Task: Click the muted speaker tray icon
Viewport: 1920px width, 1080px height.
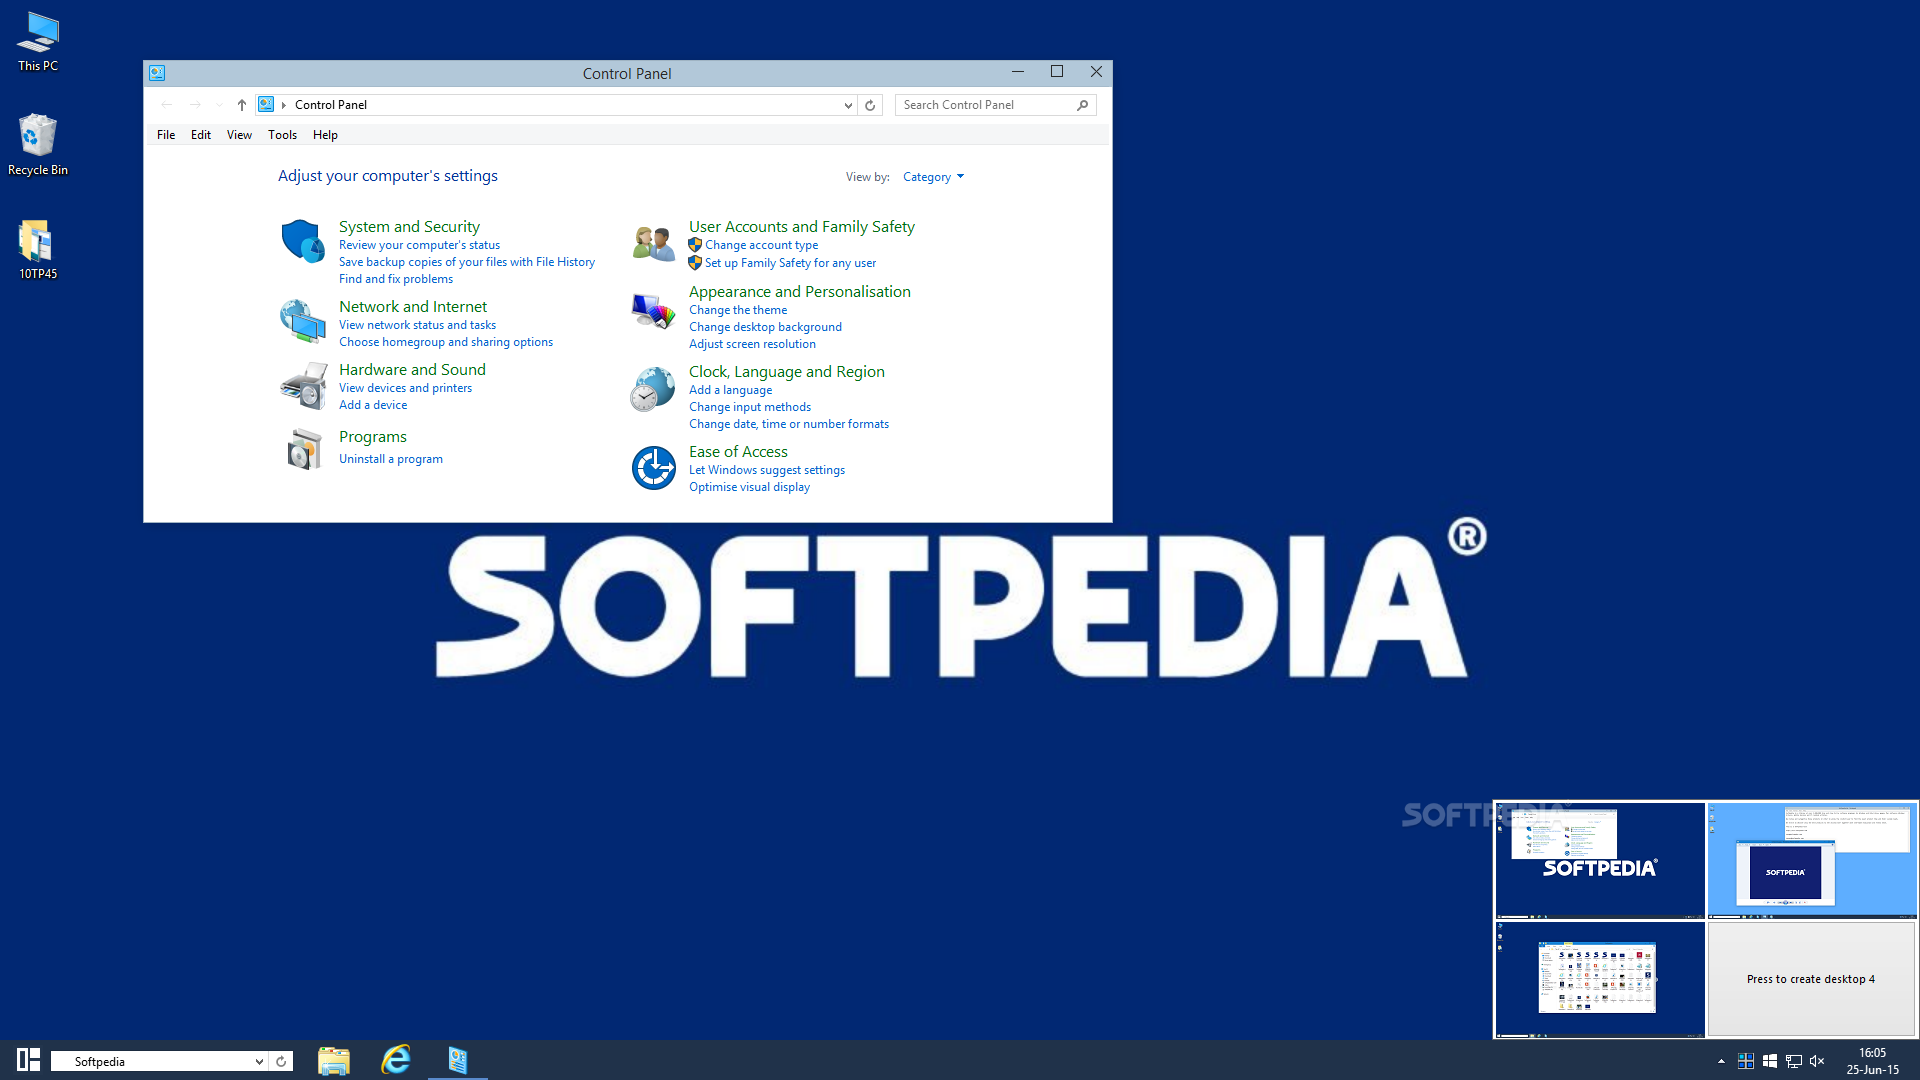Action: point(1817,1061)
